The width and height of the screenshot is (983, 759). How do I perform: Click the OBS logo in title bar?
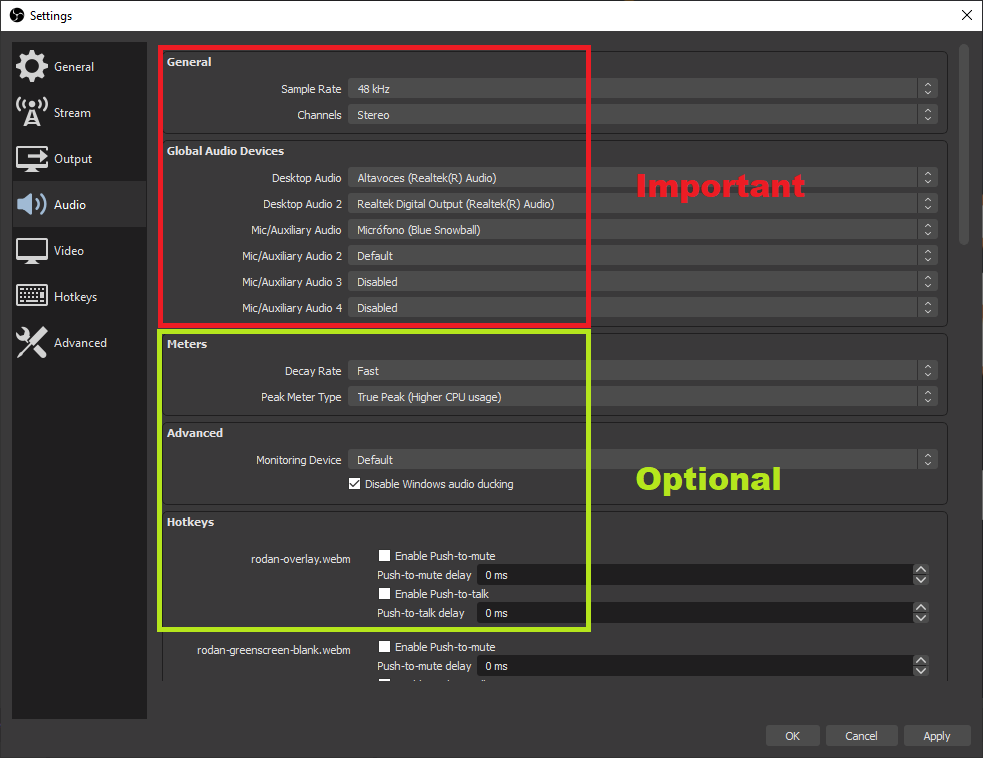[x=16, y=16]
